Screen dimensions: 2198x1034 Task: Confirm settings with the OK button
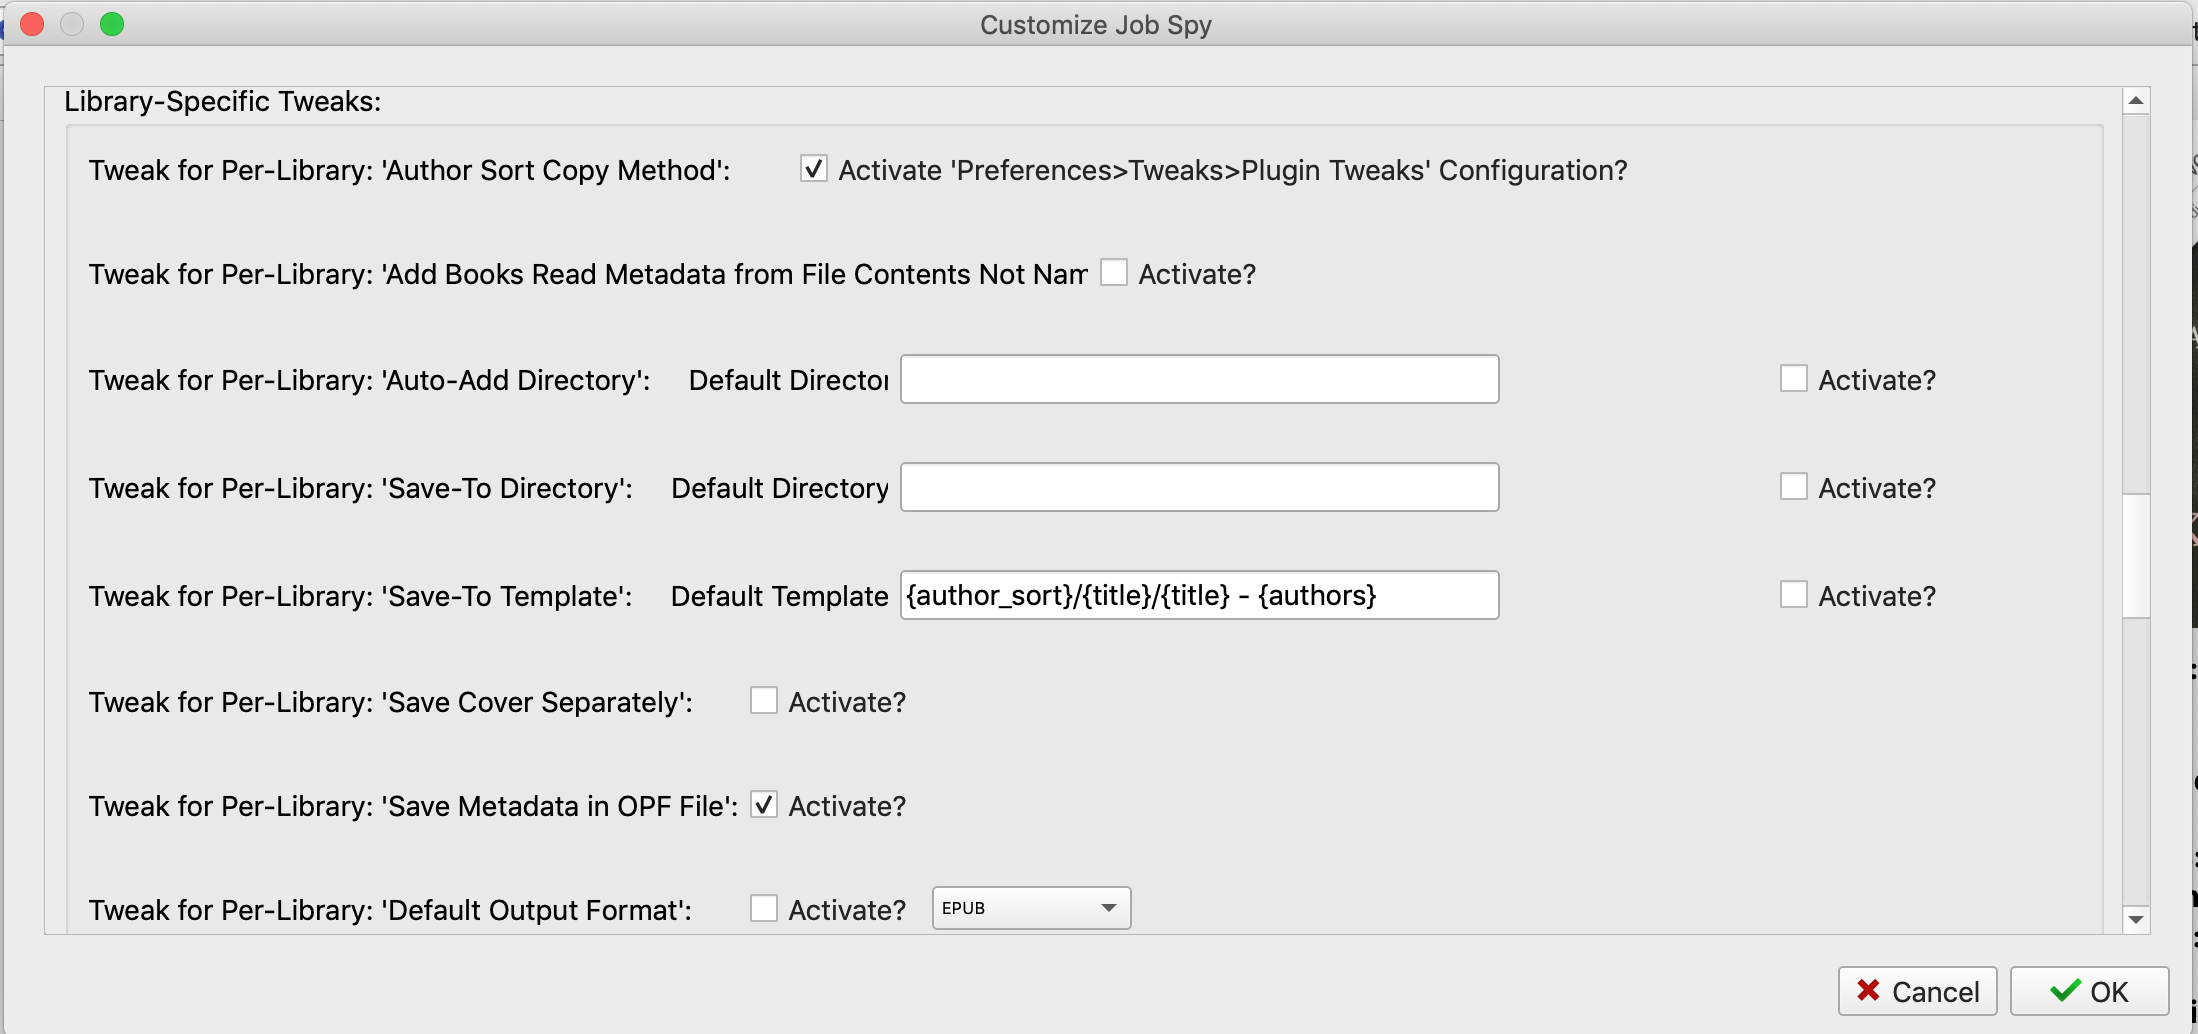2089,991
